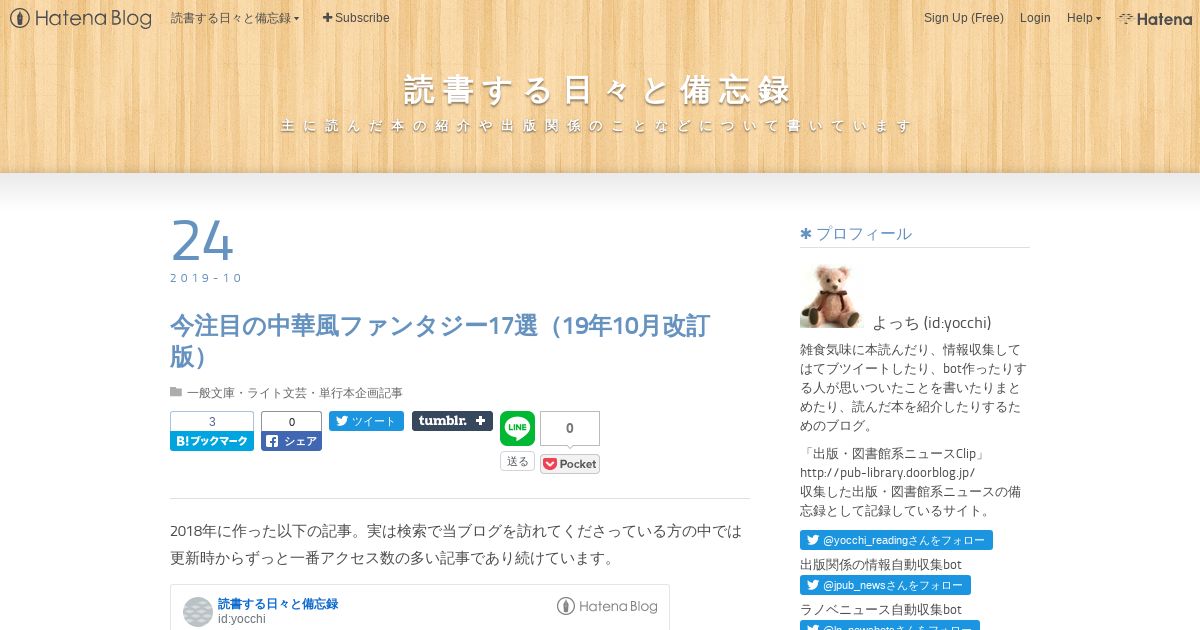Open category 一般文庫・ライト文芸・単行本企画記事

pos(294,393)
